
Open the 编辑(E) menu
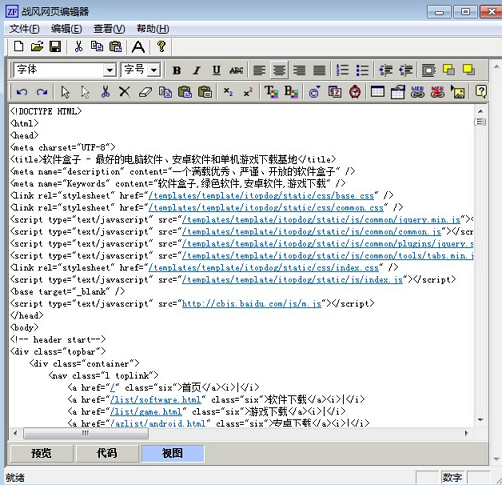pyautogui.click(x=66, y=29)
